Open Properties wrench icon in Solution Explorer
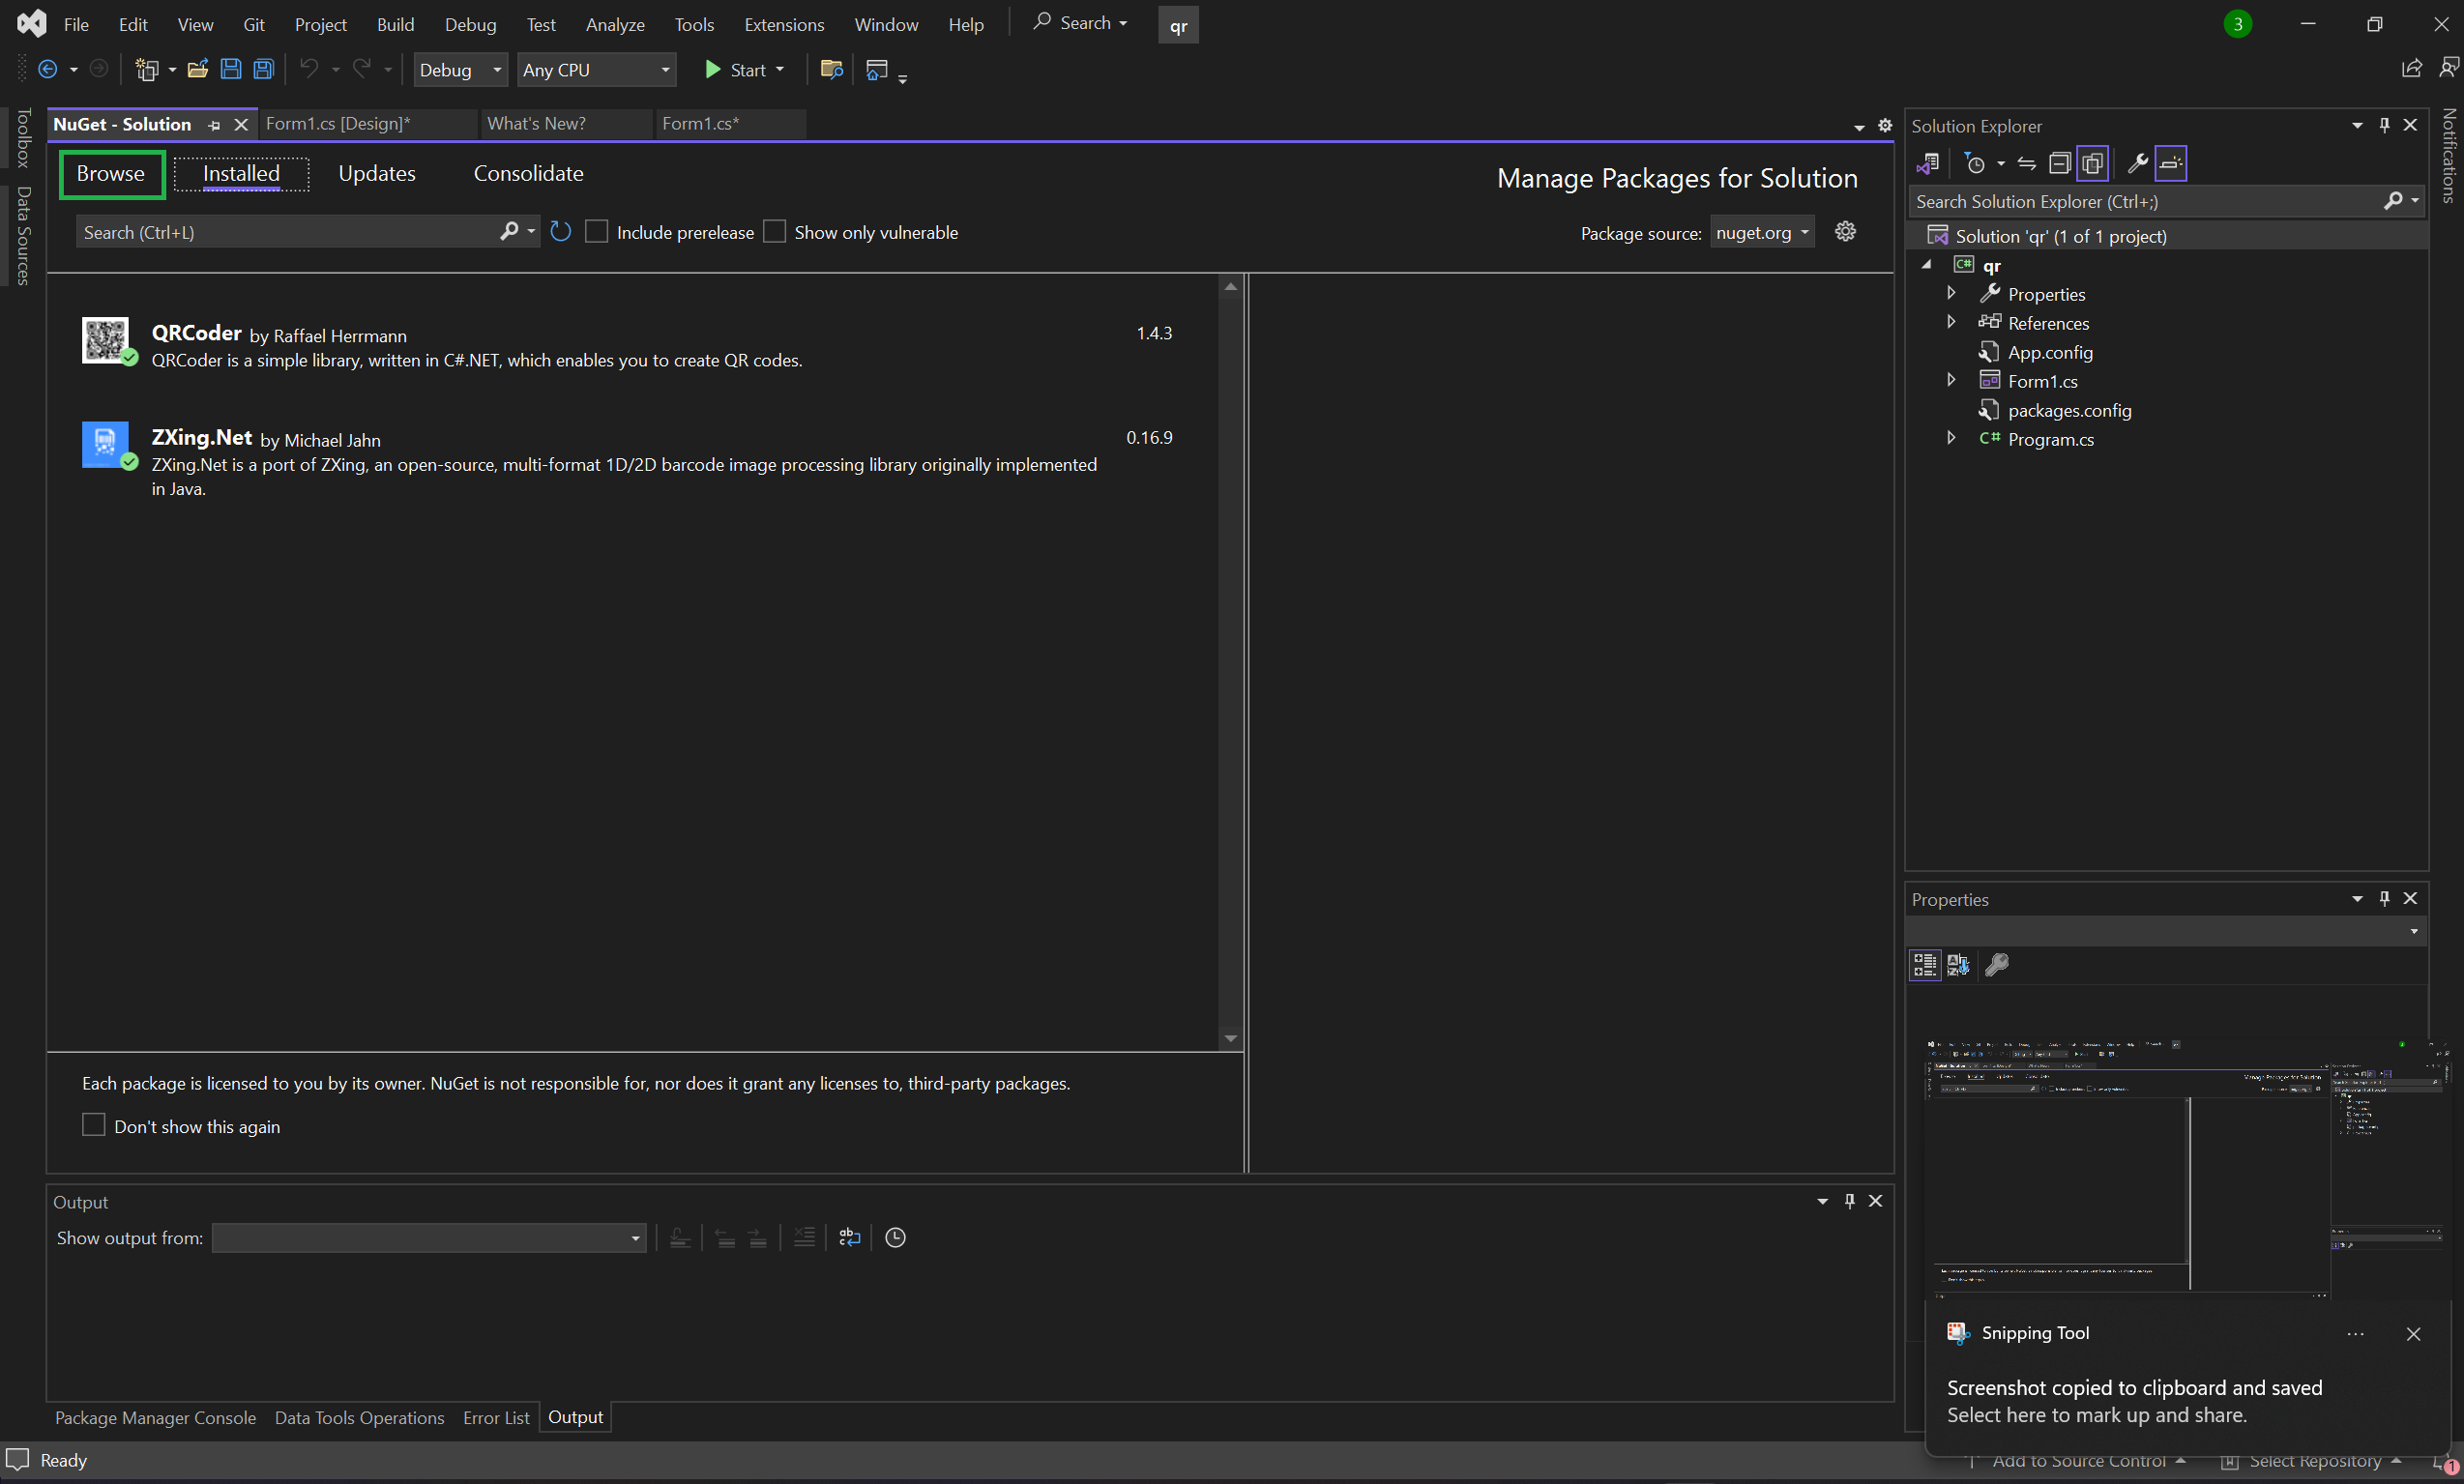Viewport: 2464px width, 1484px height. click(2137, 163)
